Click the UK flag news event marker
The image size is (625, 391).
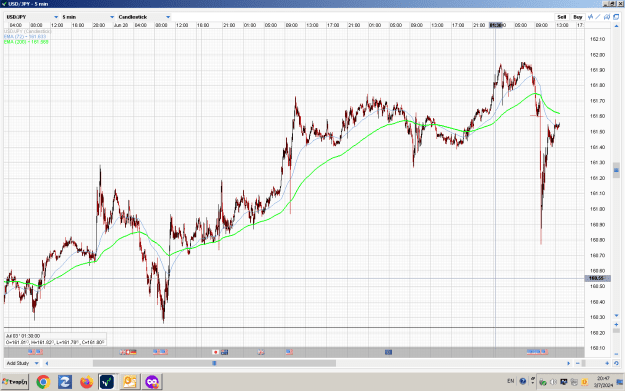[261, 352]
